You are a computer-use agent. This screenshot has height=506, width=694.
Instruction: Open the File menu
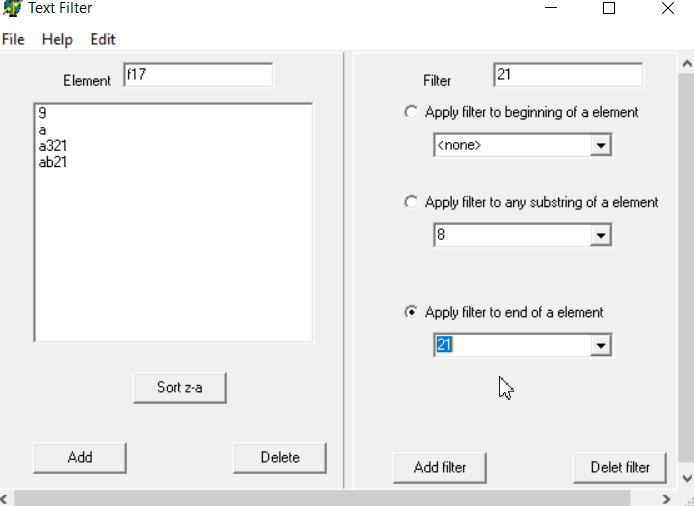tap(13, 39)
